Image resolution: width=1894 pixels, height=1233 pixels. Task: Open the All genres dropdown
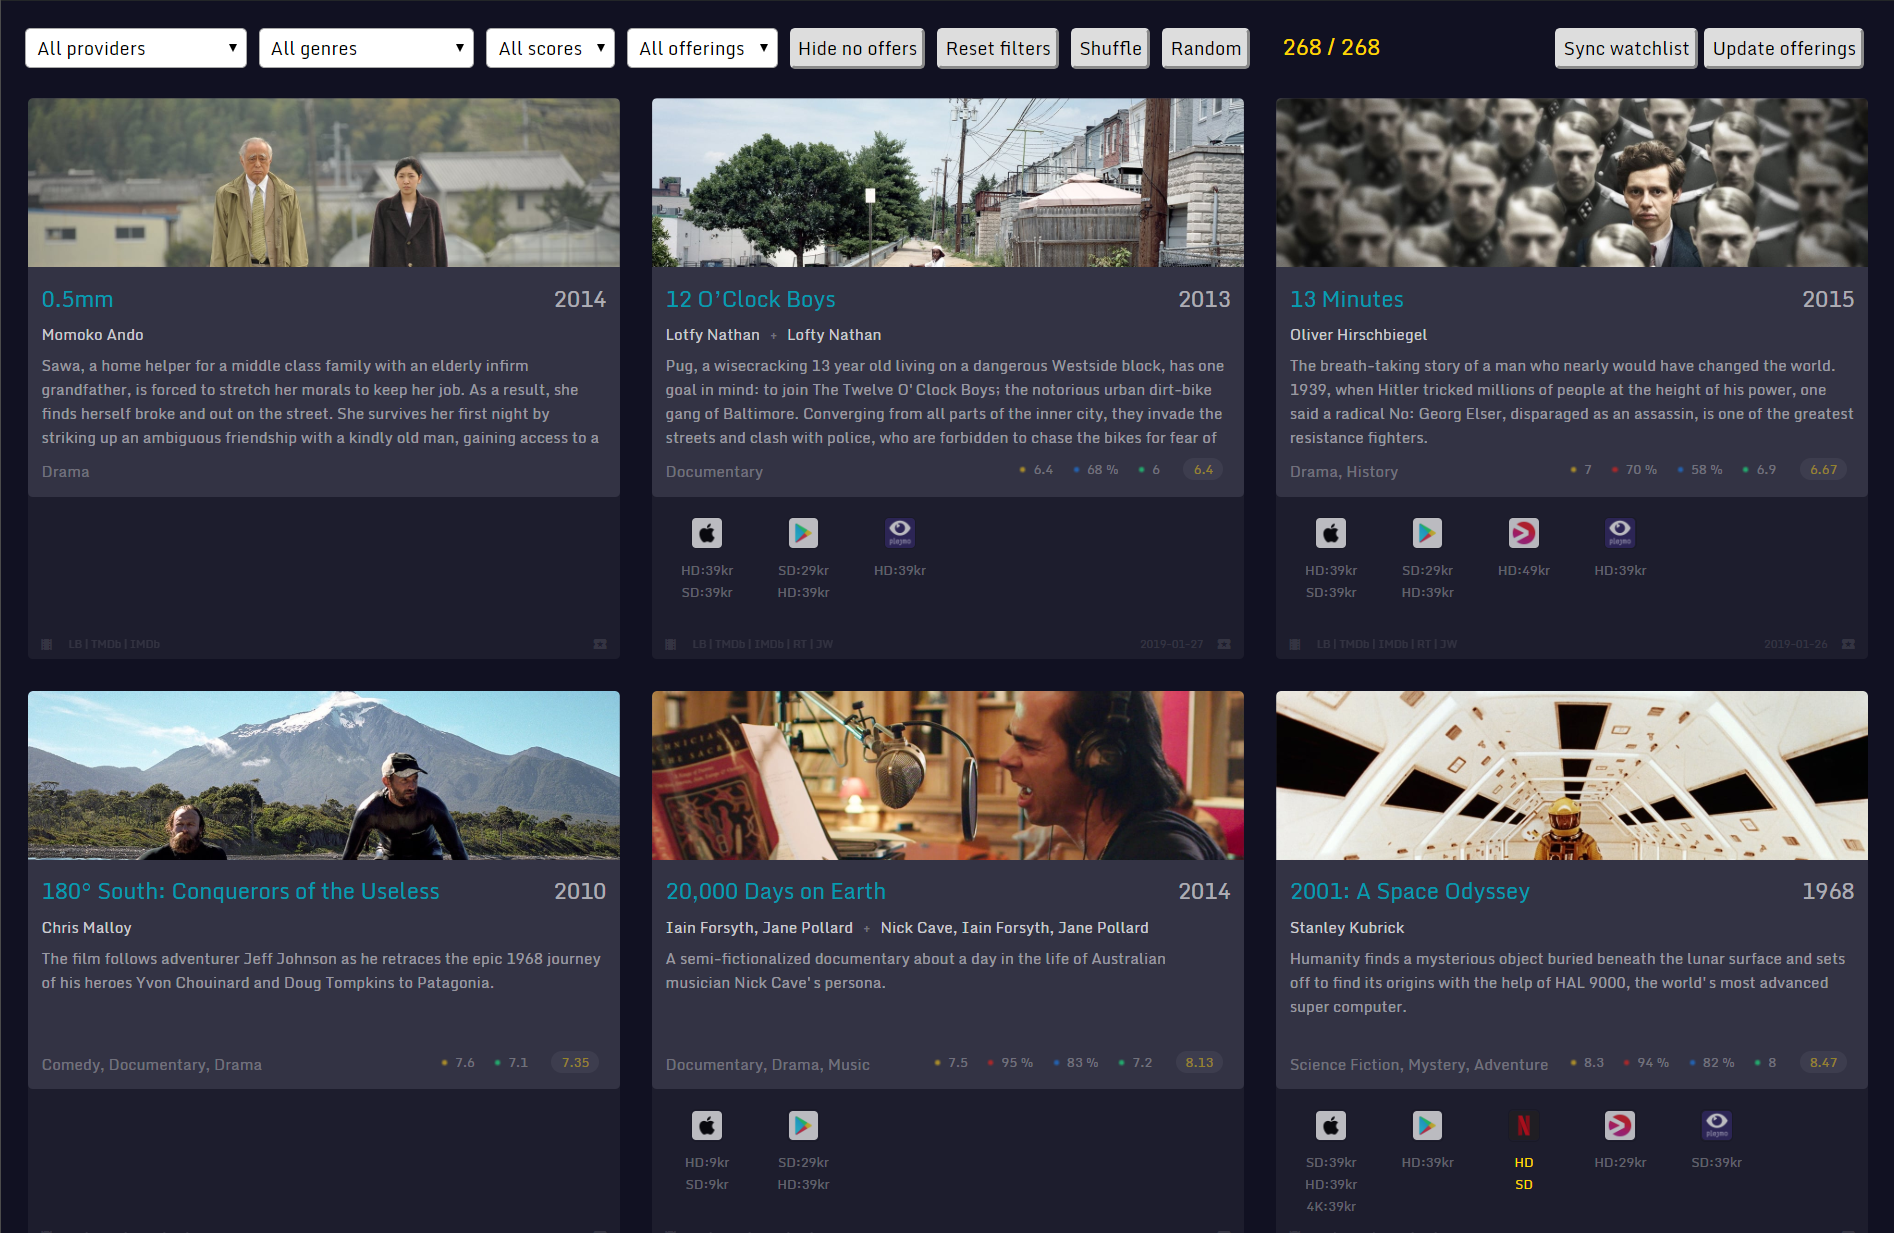pos(366,48)
